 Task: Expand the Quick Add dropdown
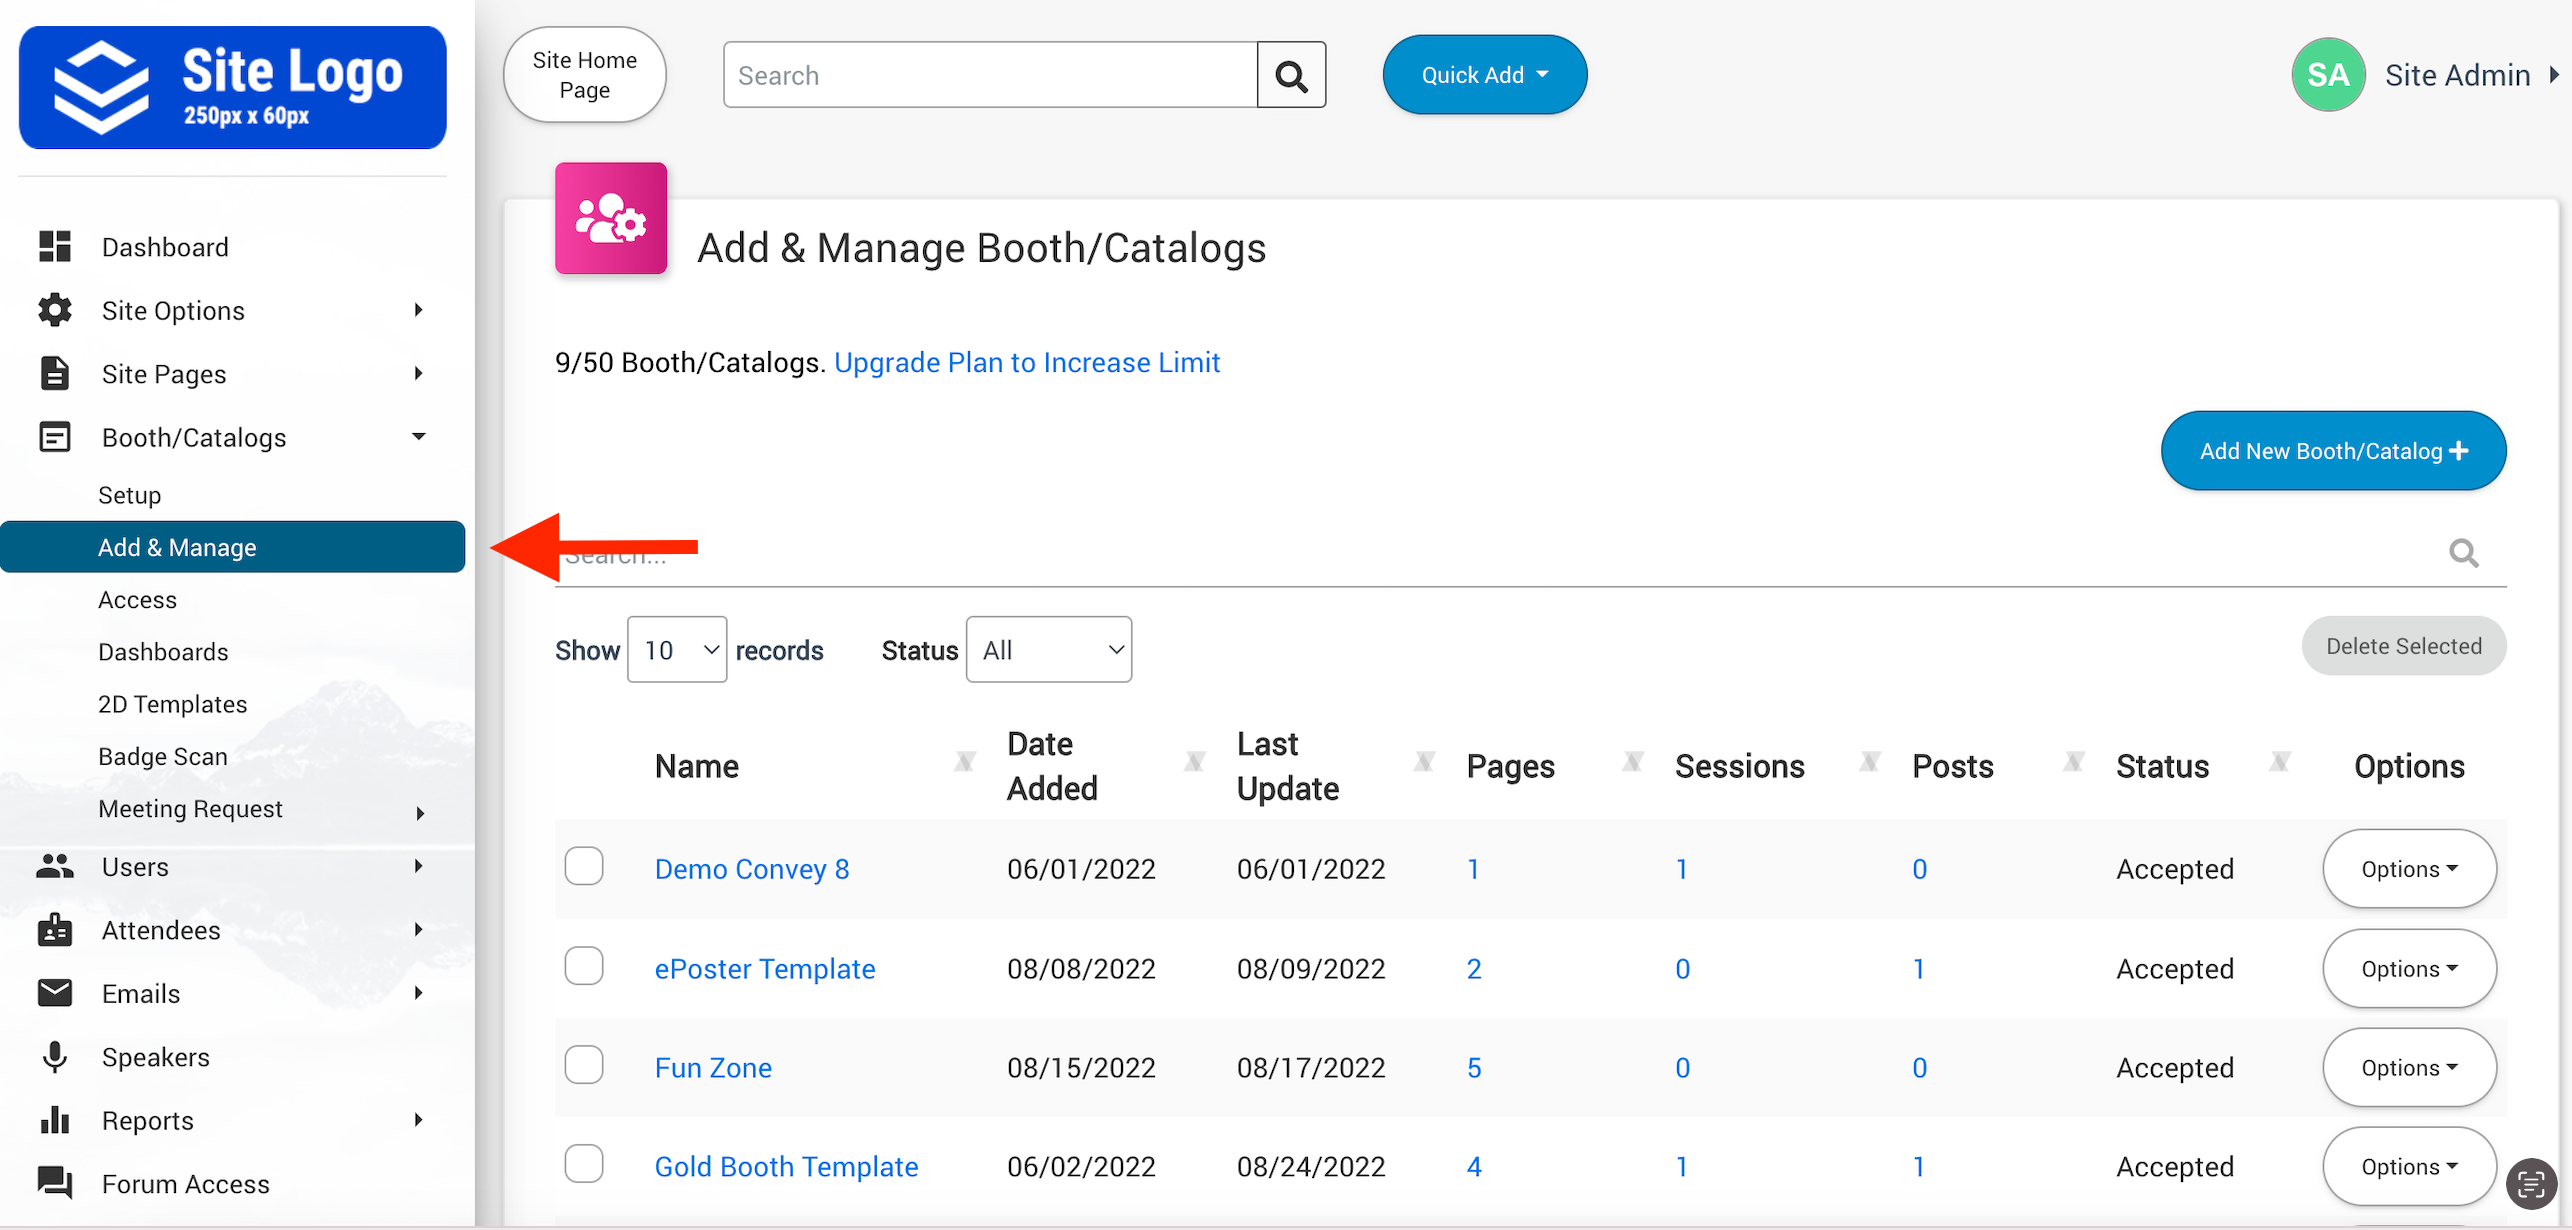click(1484, 75)
